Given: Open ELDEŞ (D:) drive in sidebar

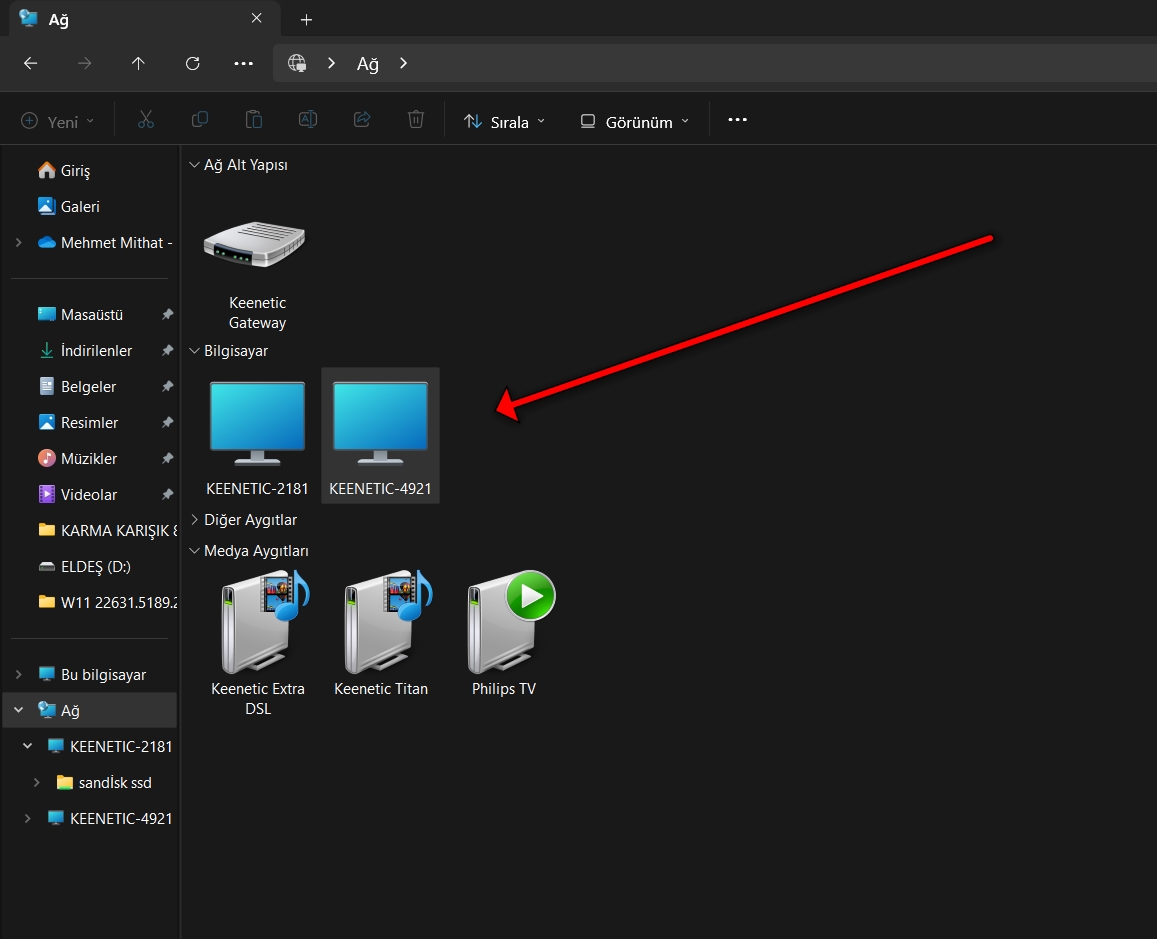Looking at the screenshot, I should (x=84, y=566).
